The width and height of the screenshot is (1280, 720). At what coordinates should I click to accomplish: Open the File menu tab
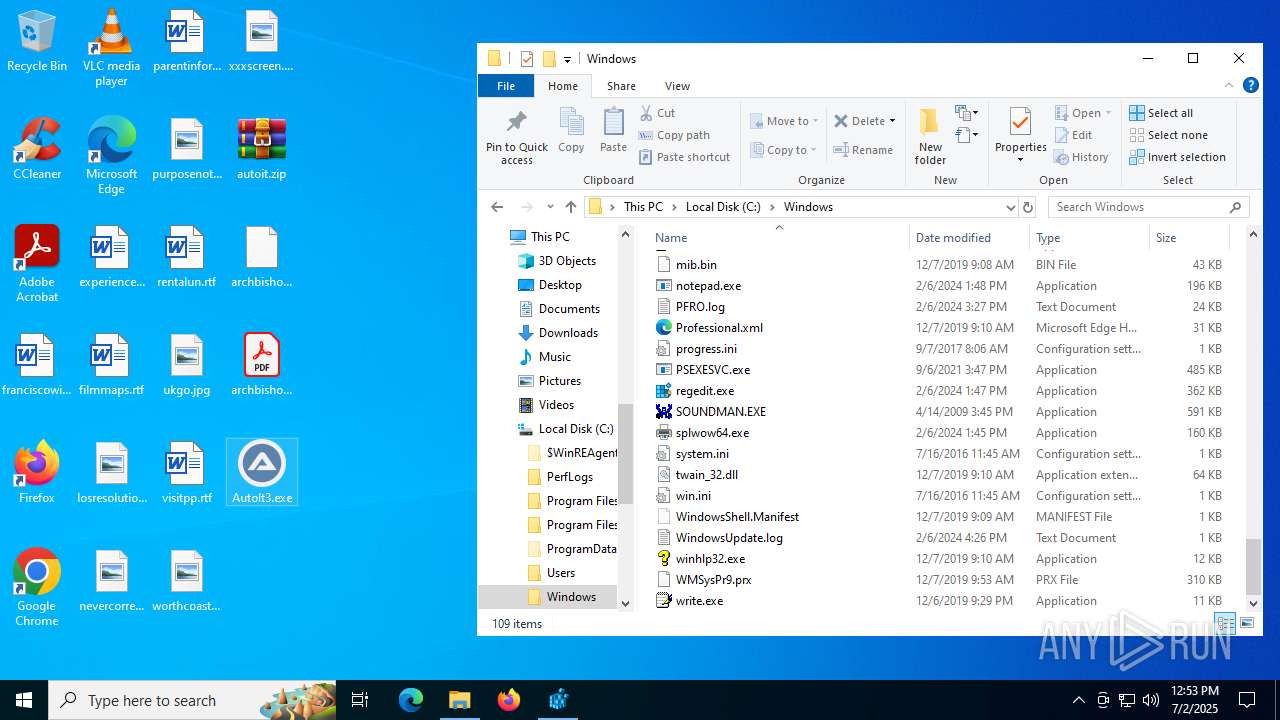pyautogui.click(x=506, y=86)
